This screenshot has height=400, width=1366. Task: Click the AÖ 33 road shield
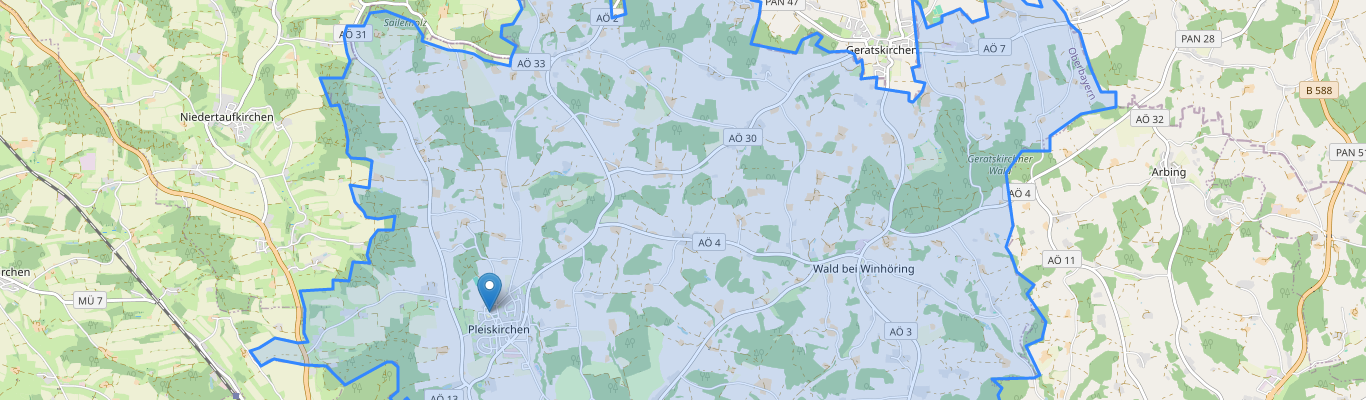532,63
